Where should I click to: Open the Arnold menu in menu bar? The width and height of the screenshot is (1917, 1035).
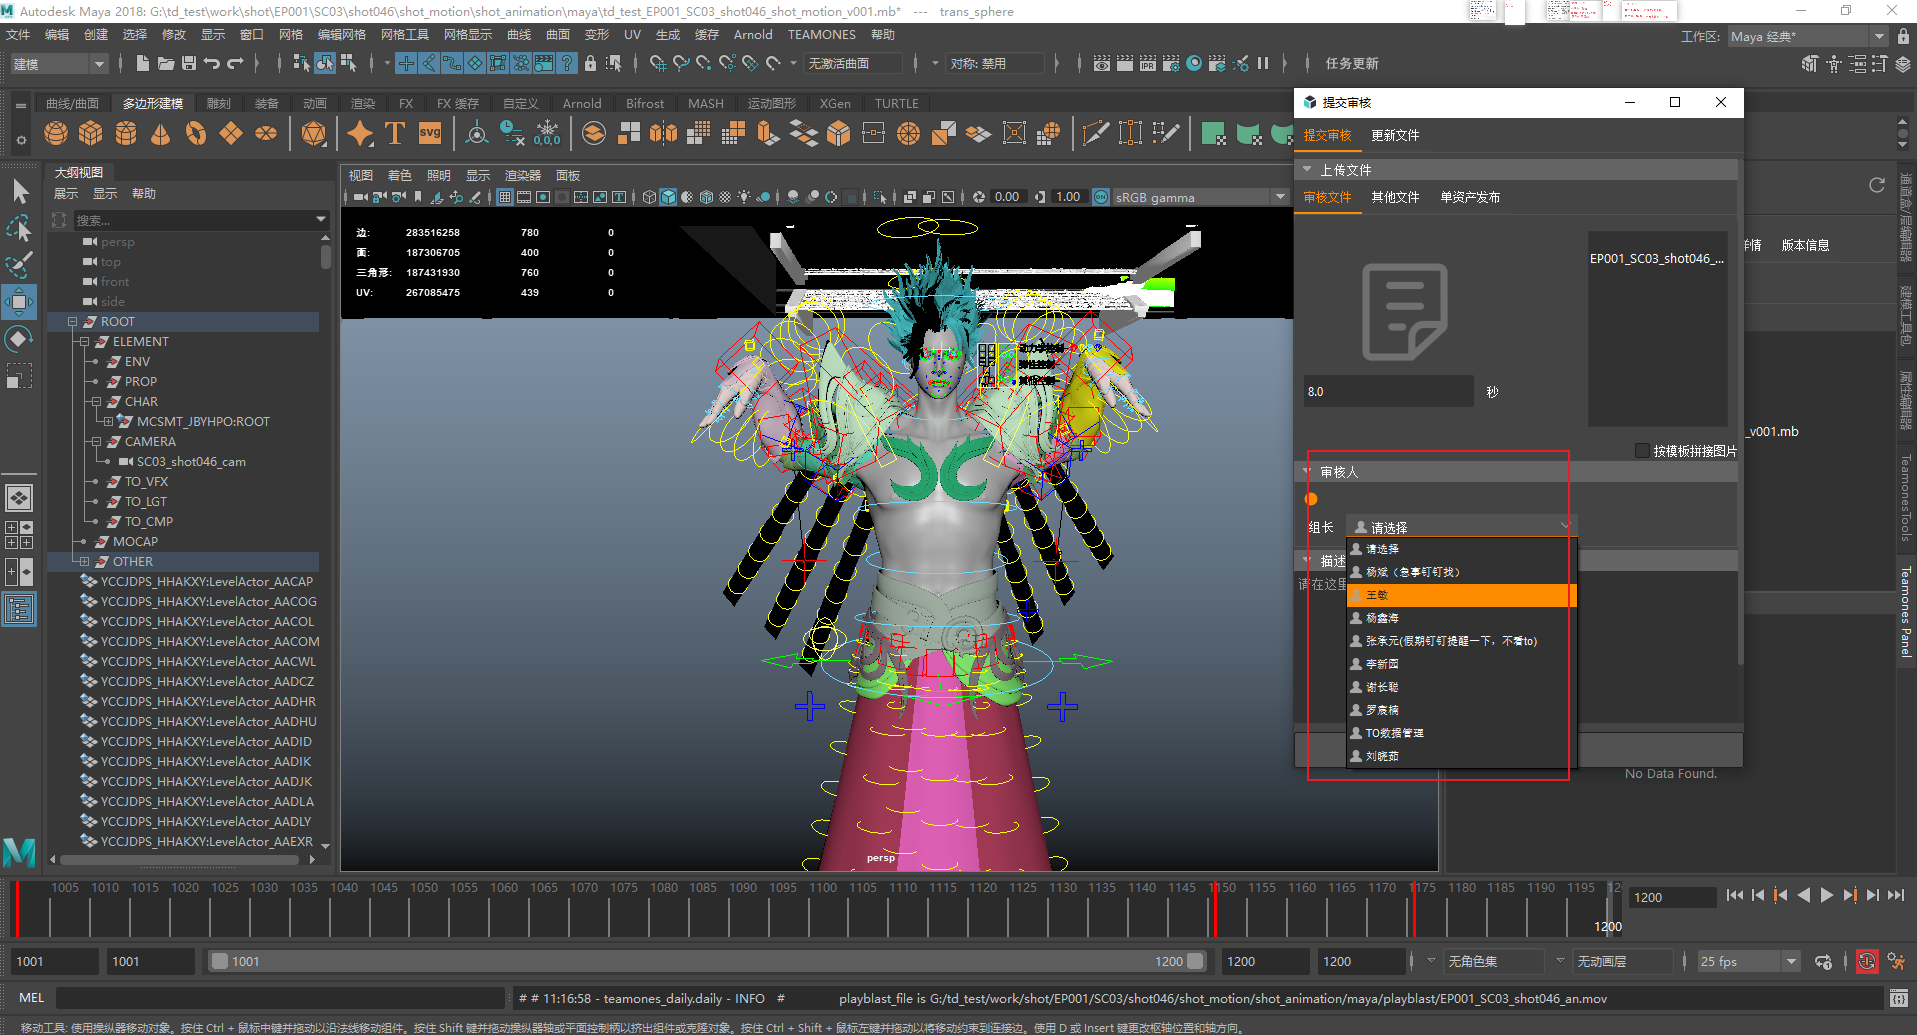[x=752, y=35]
